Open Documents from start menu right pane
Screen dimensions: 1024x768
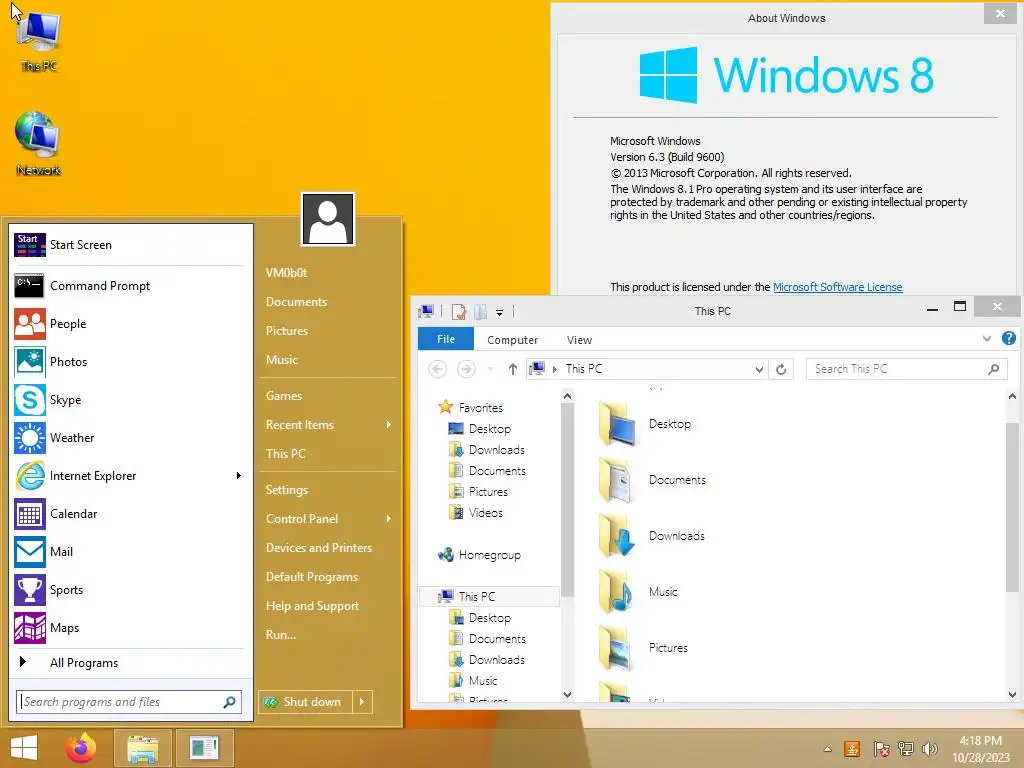pyautogui.click(x=296, y=302)
